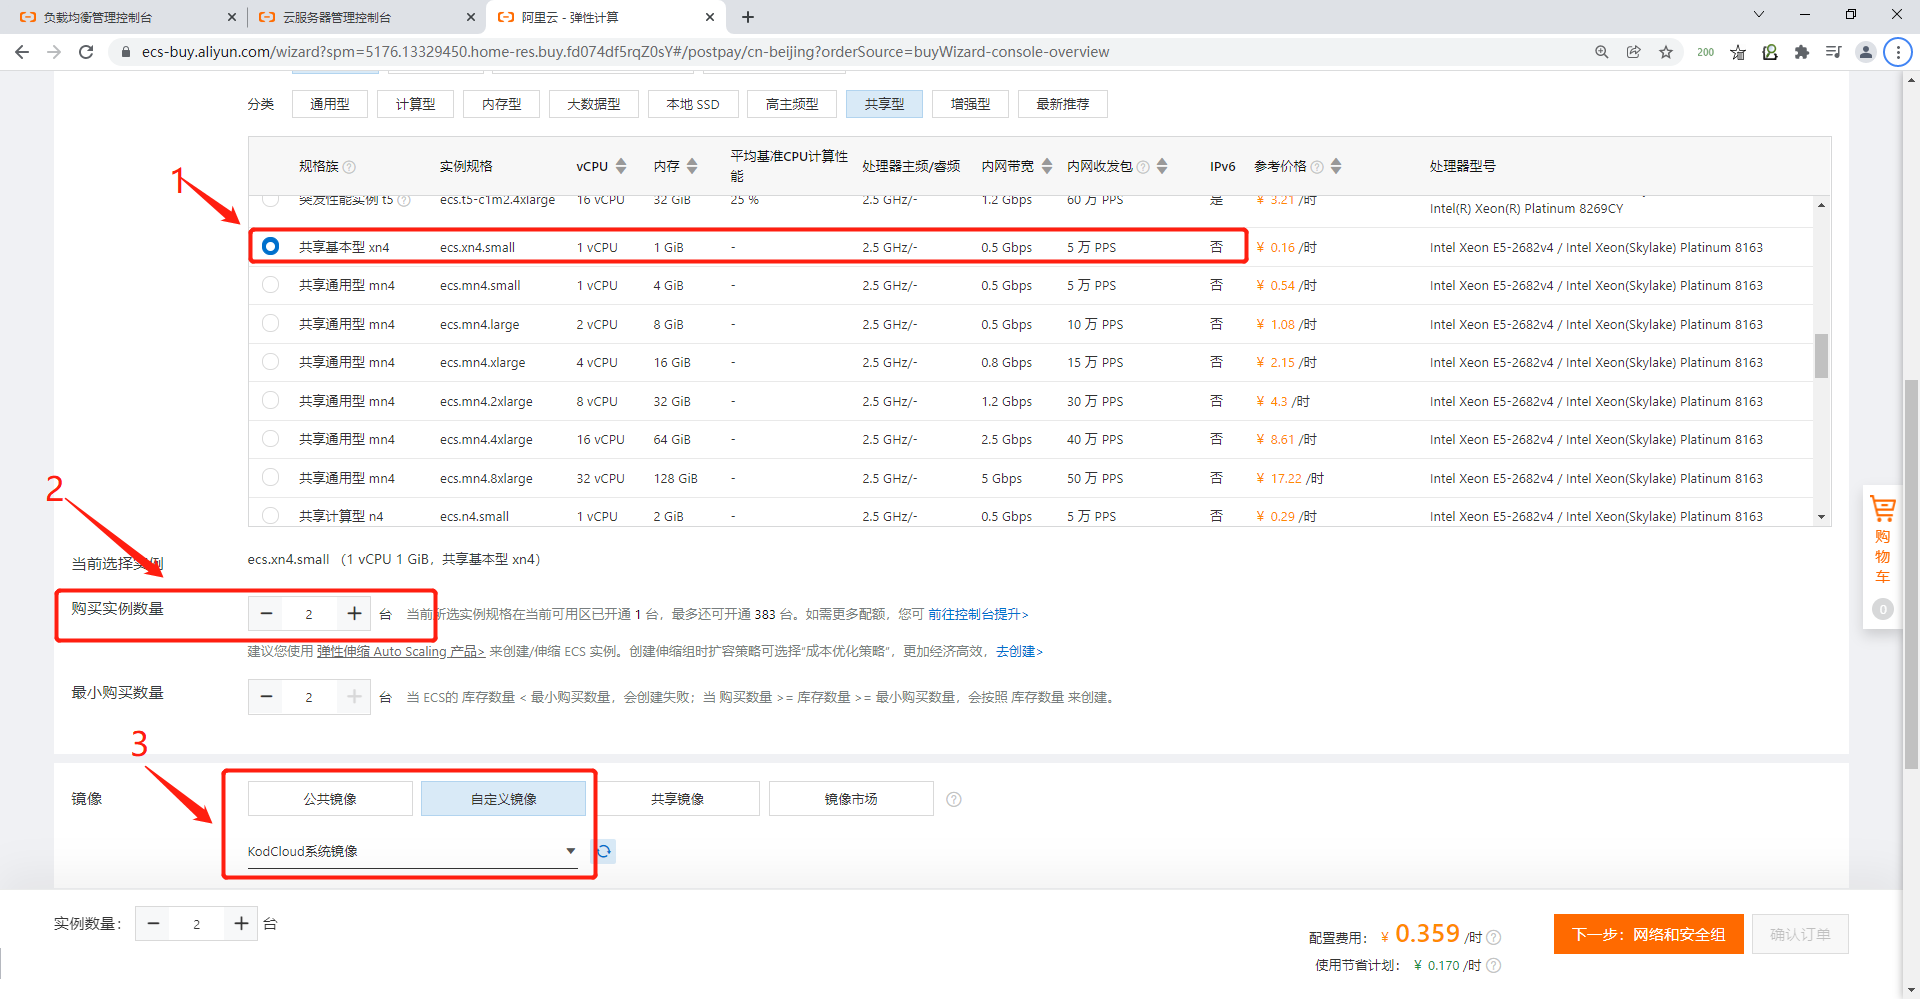This screenshot has width=1920, height=999.
Task: Show help for 内网收发包 column
Action: tap(1143, 167)
